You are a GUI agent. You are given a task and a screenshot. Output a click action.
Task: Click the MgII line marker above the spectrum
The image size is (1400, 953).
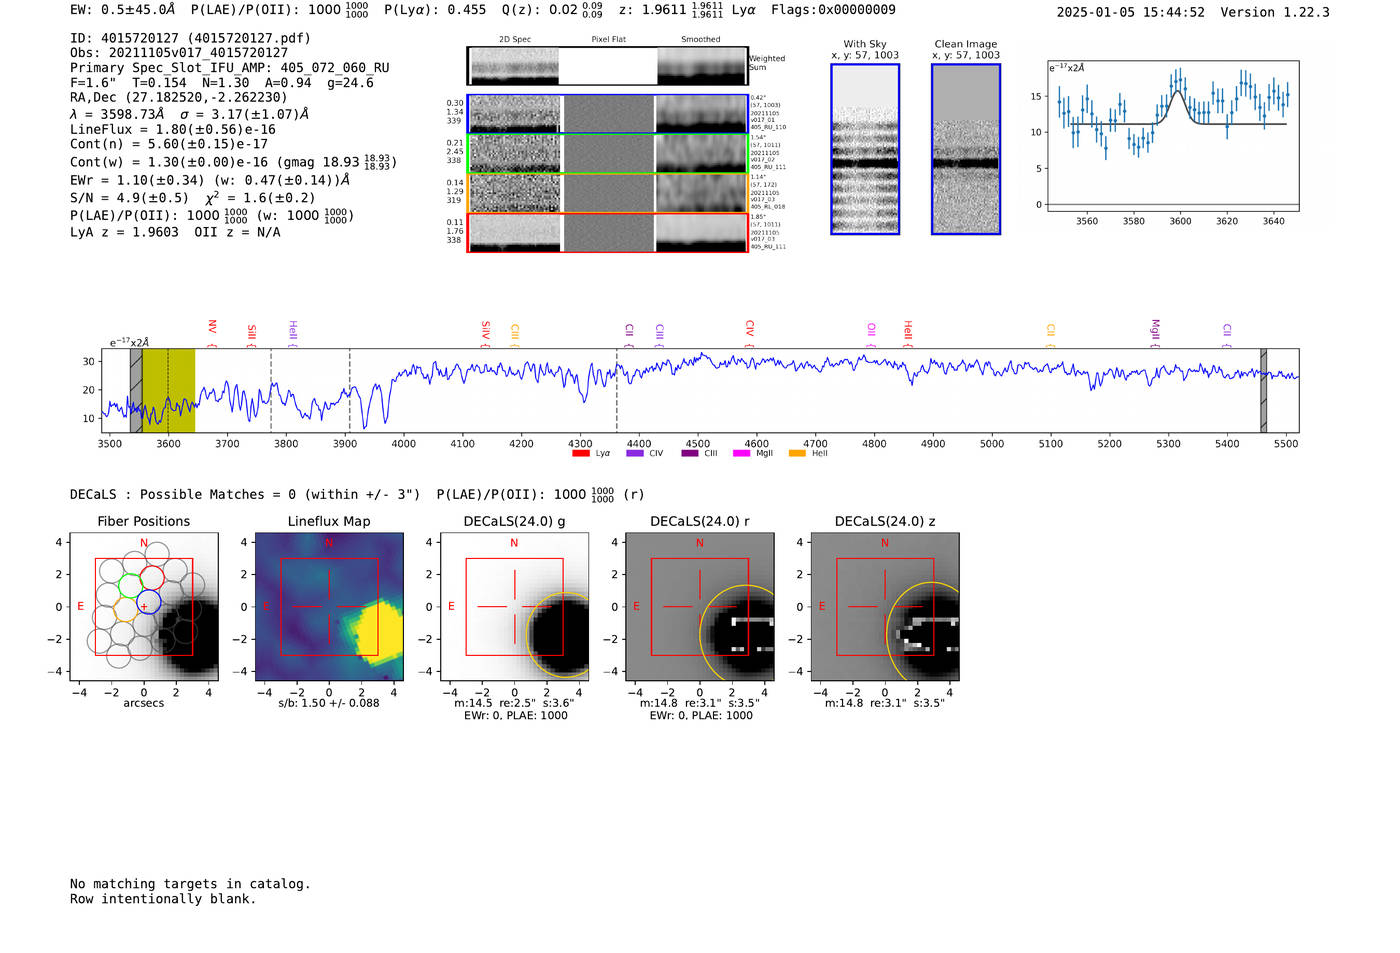[1155, 333]
